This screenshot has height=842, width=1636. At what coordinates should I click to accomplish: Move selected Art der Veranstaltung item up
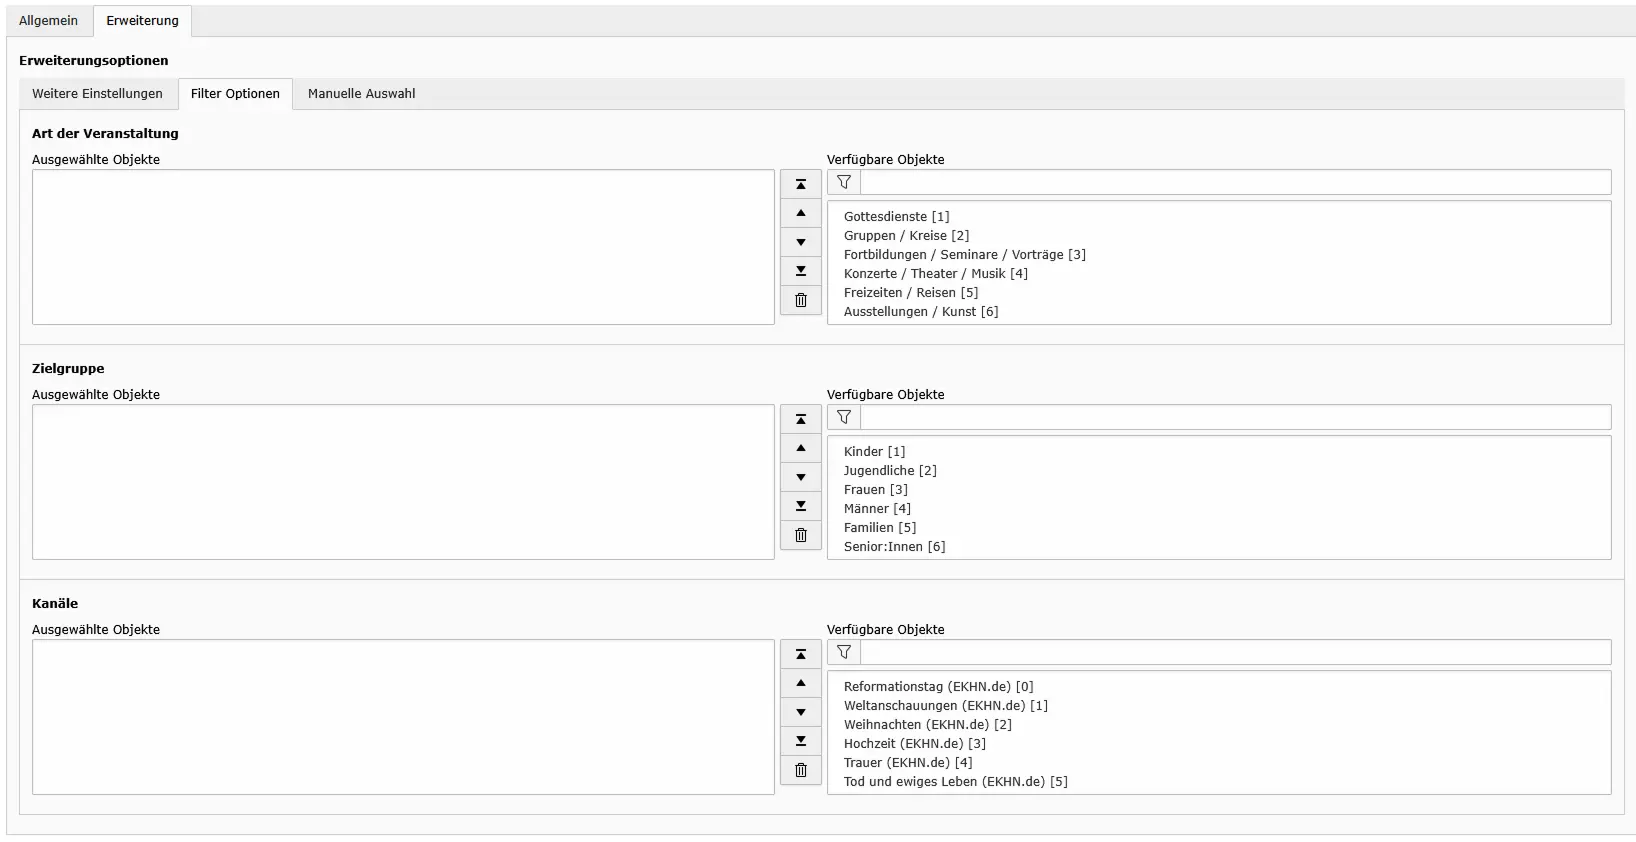pyautogui.click(x=800, y=213)
